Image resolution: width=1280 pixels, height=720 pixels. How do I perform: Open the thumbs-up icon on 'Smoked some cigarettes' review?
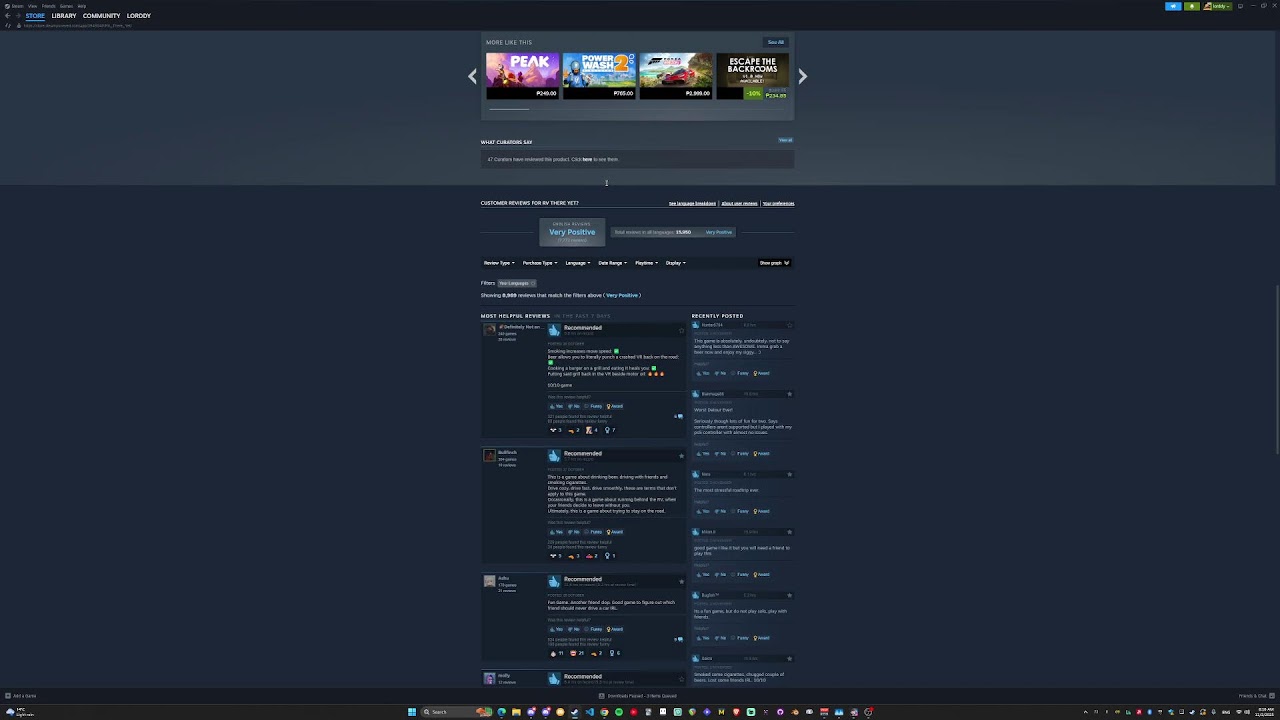696,658
